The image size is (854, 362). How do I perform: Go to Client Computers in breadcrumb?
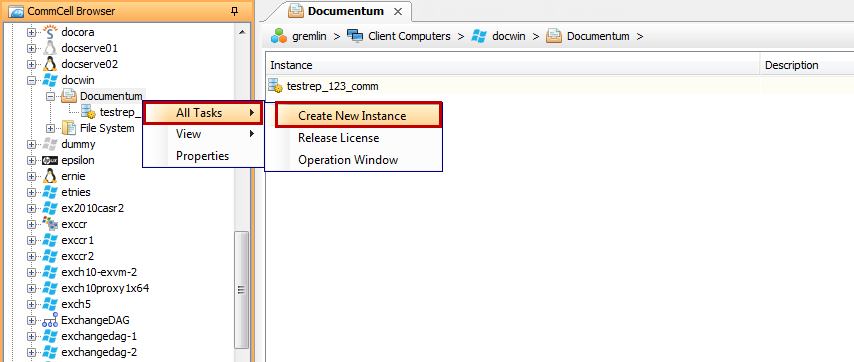tap(409, 36)
